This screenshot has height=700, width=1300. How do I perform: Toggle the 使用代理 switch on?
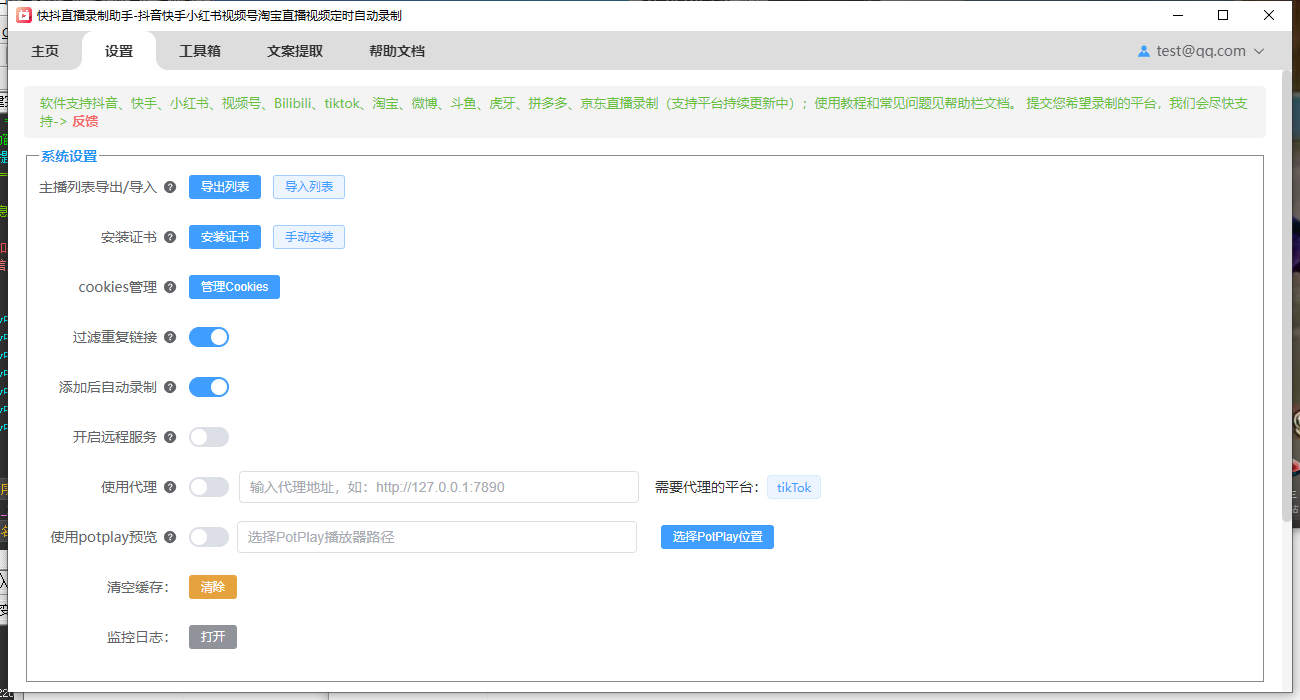coord(209,487)
